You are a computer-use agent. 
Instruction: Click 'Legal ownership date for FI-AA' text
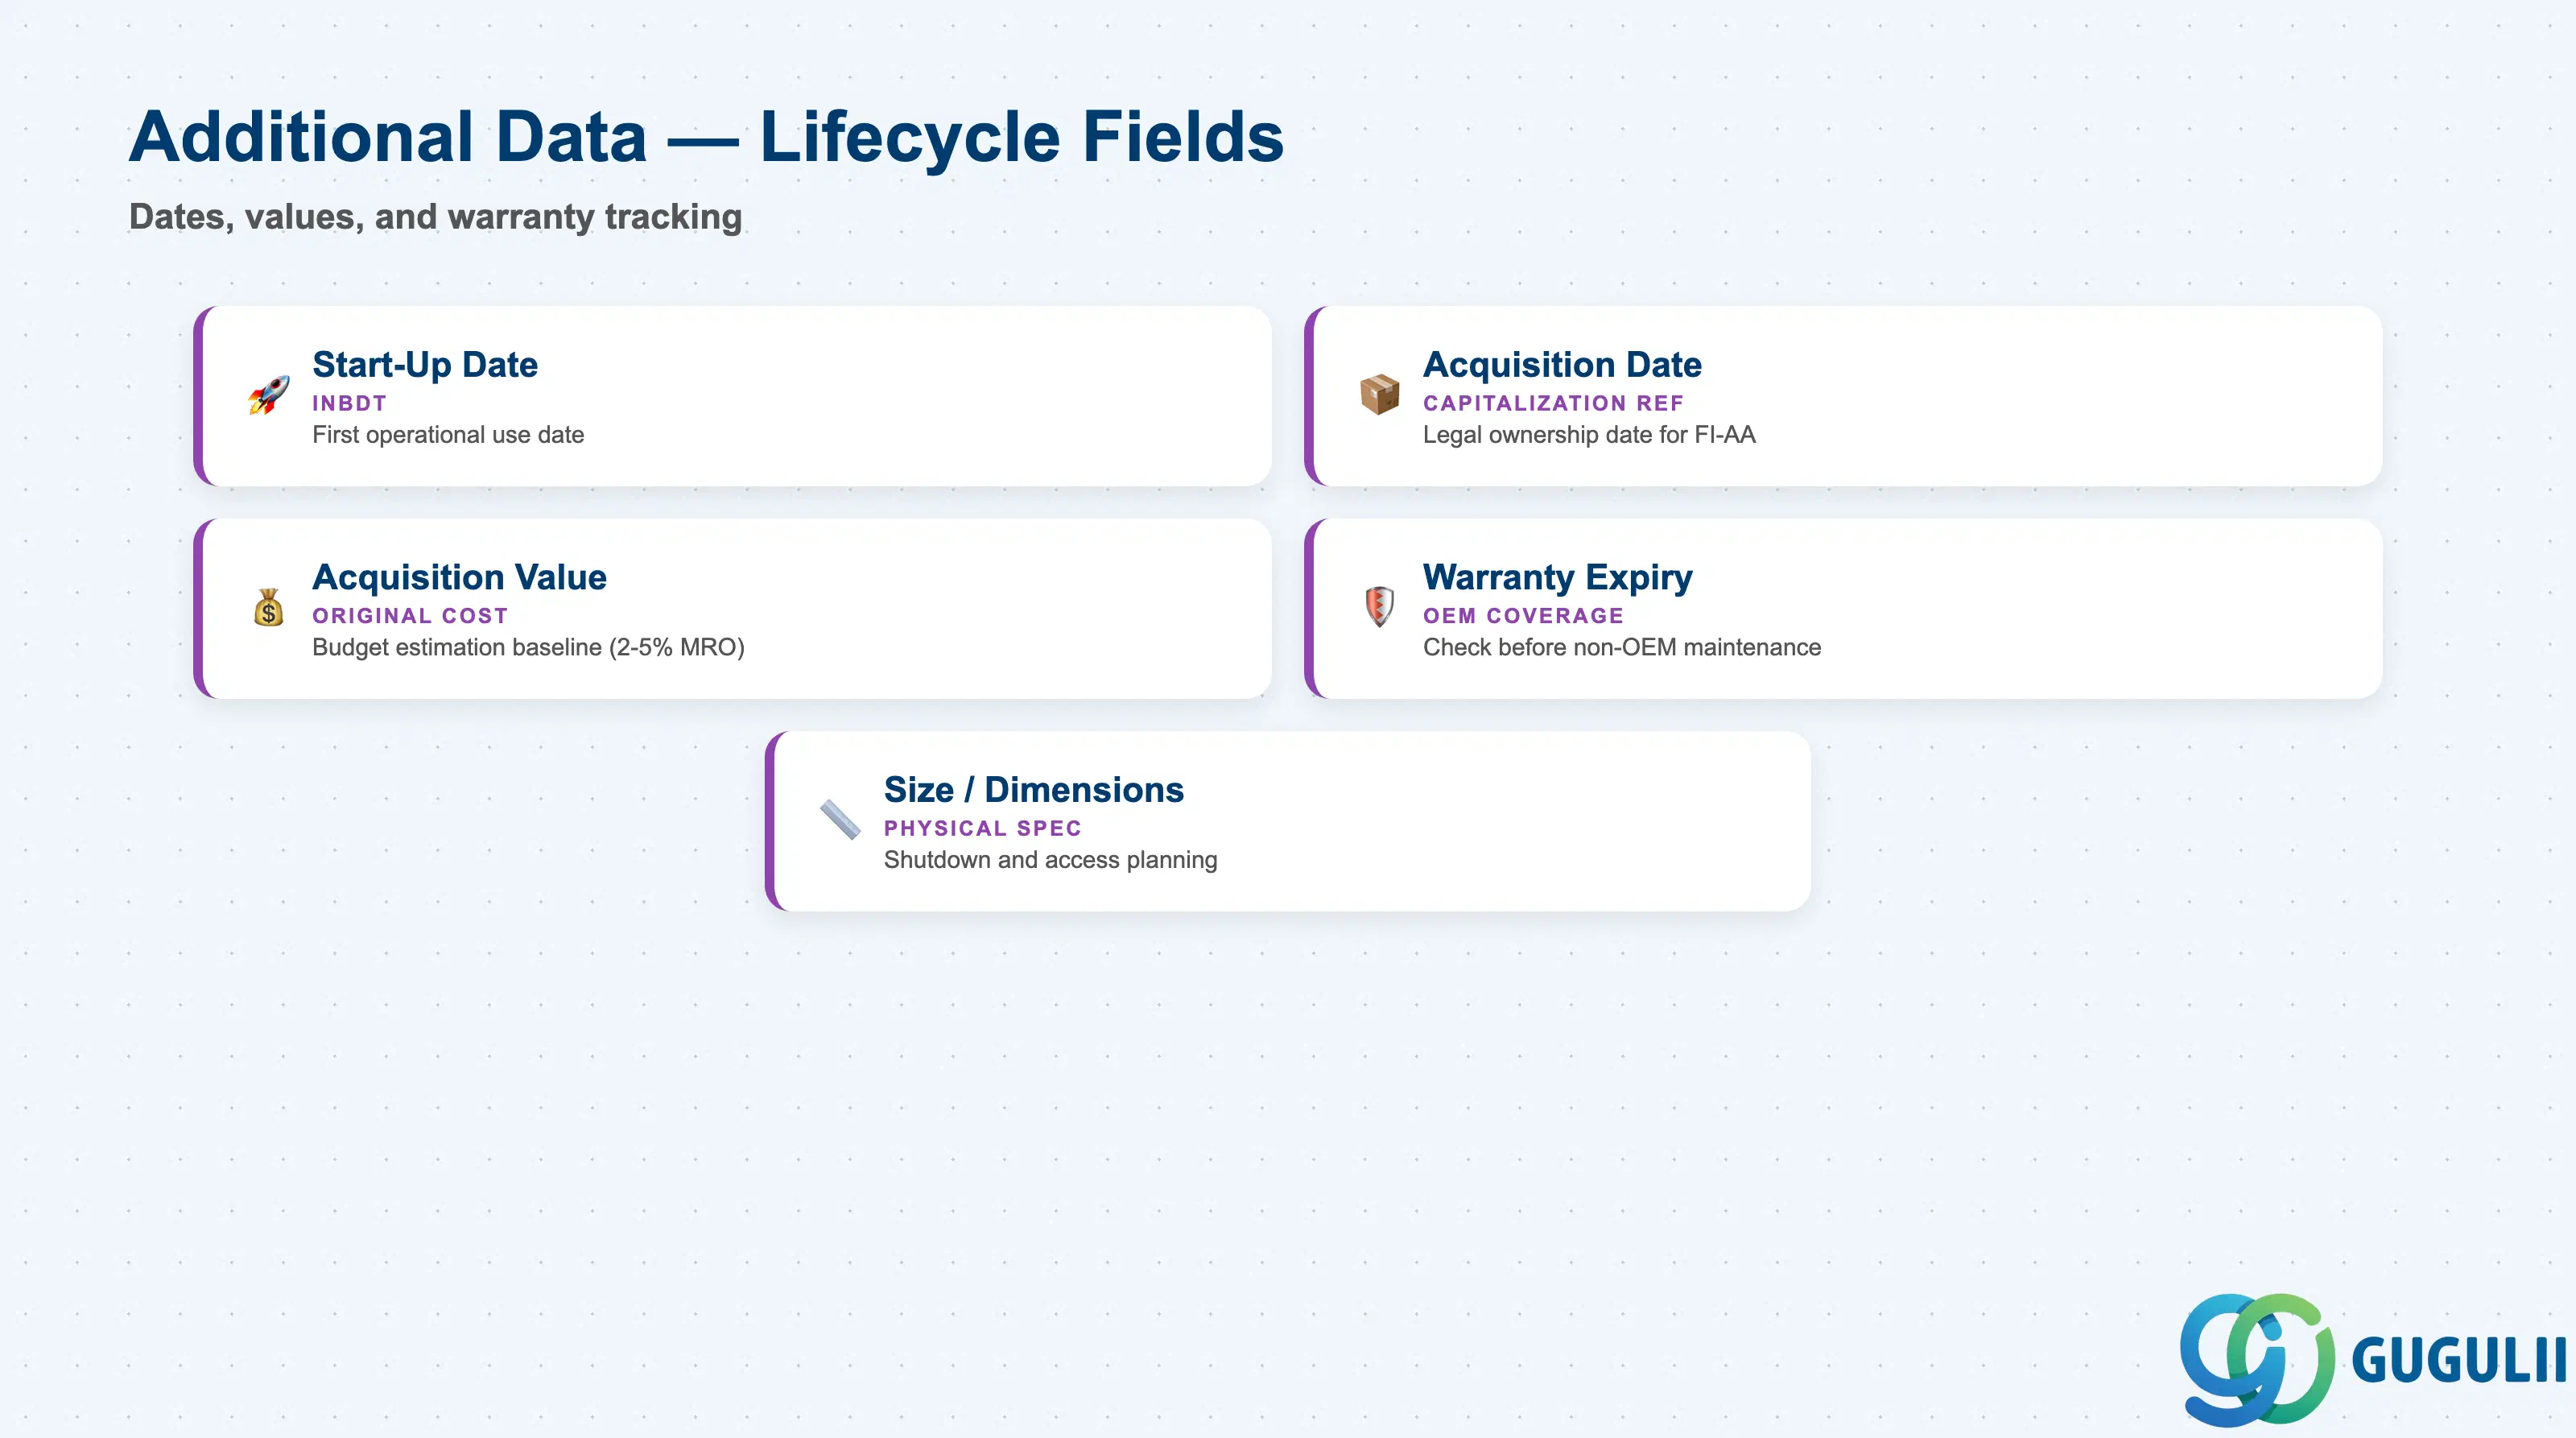click(x=1589, y=435)
